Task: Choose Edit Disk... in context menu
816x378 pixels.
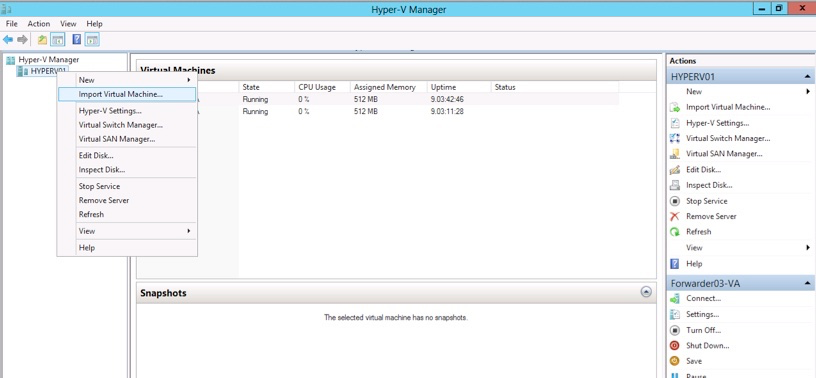Action: click(x=127, y=155)
